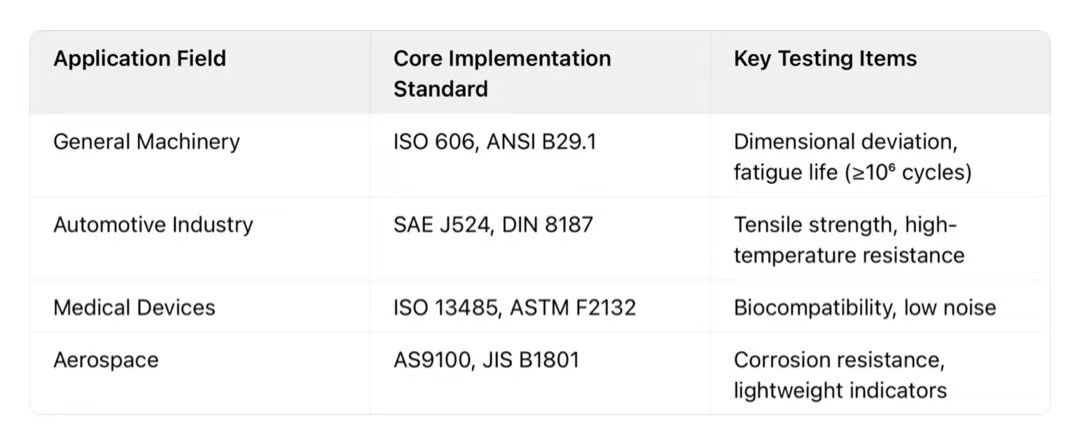Image resolution: width=1080 pixels, height=436 pixels.
Task: Click the Automotive Industry row label
Action: (x=153, y=225)
